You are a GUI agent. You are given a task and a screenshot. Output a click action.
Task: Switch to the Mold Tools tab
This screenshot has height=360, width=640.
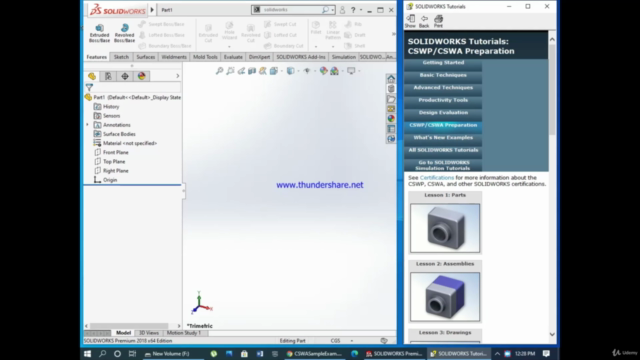pos(205,57)
